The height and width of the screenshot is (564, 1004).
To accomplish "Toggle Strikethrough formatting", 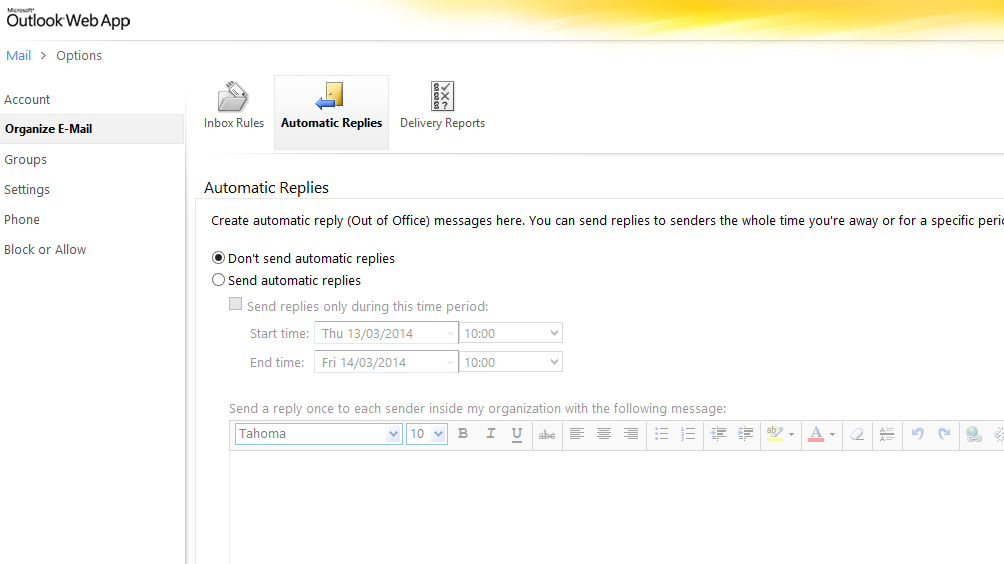I will [547, 435].
